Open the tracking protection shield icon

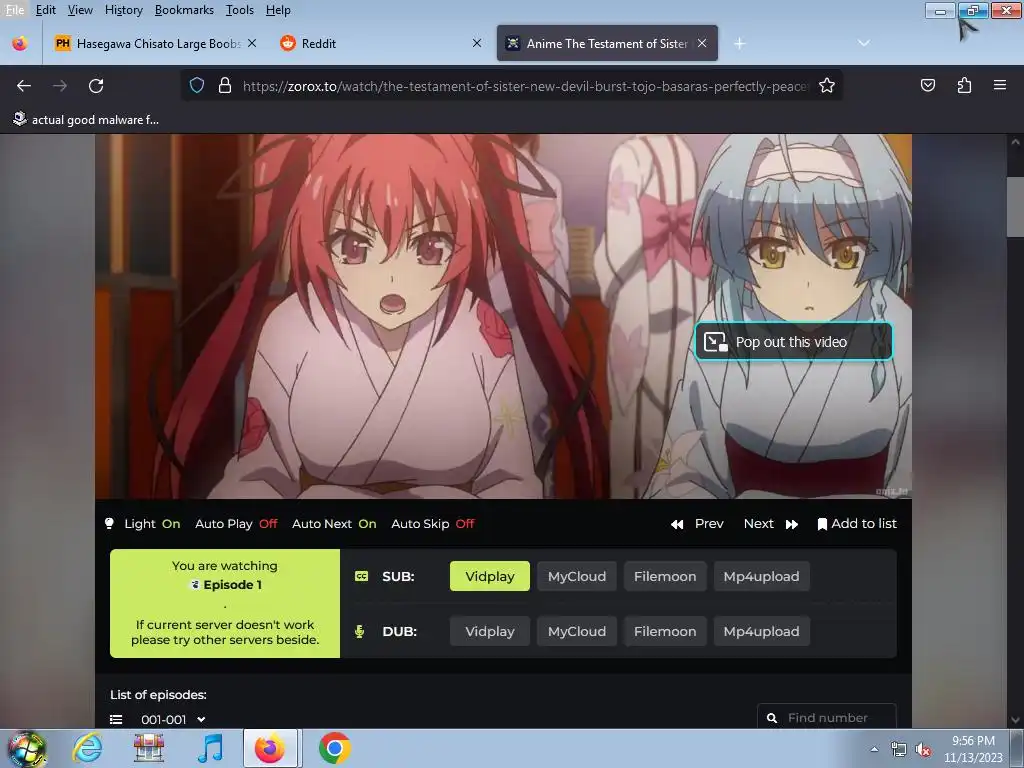point(197,86)
